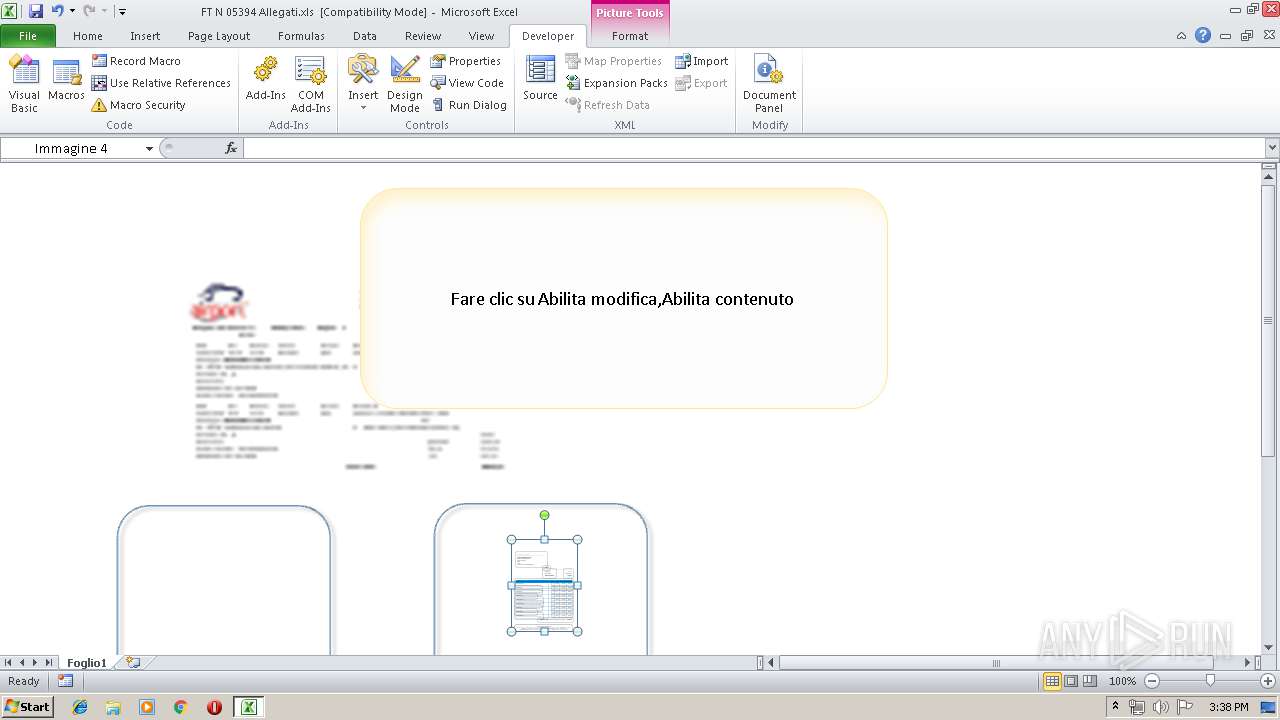Screen dimensions: 1280x720
Task: Toggle Design Mode
Action: coord(405,84)
